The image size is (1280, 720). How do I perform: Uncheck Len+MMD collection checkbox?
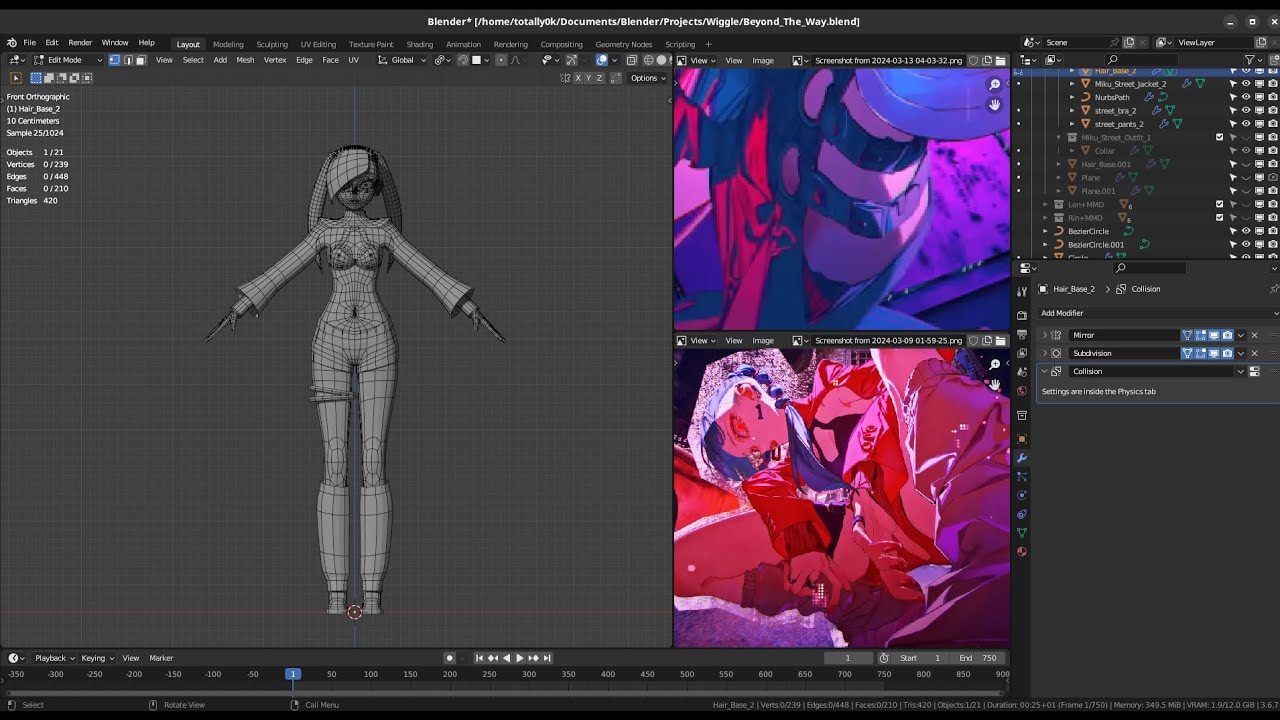[1220, 204]
